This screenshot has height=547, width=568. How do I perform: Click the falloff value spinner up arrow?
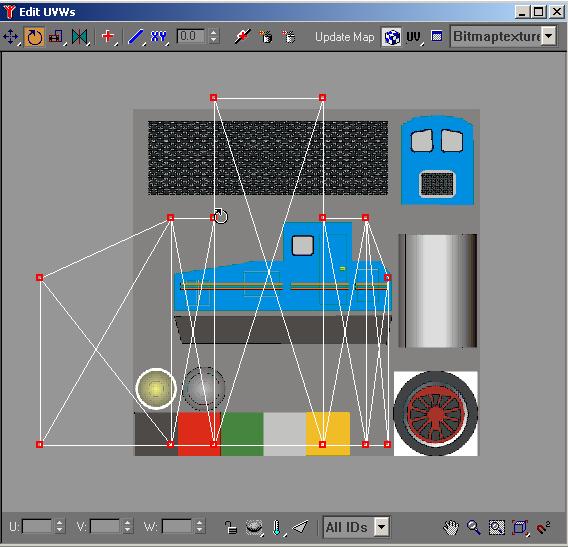point(214,33)
